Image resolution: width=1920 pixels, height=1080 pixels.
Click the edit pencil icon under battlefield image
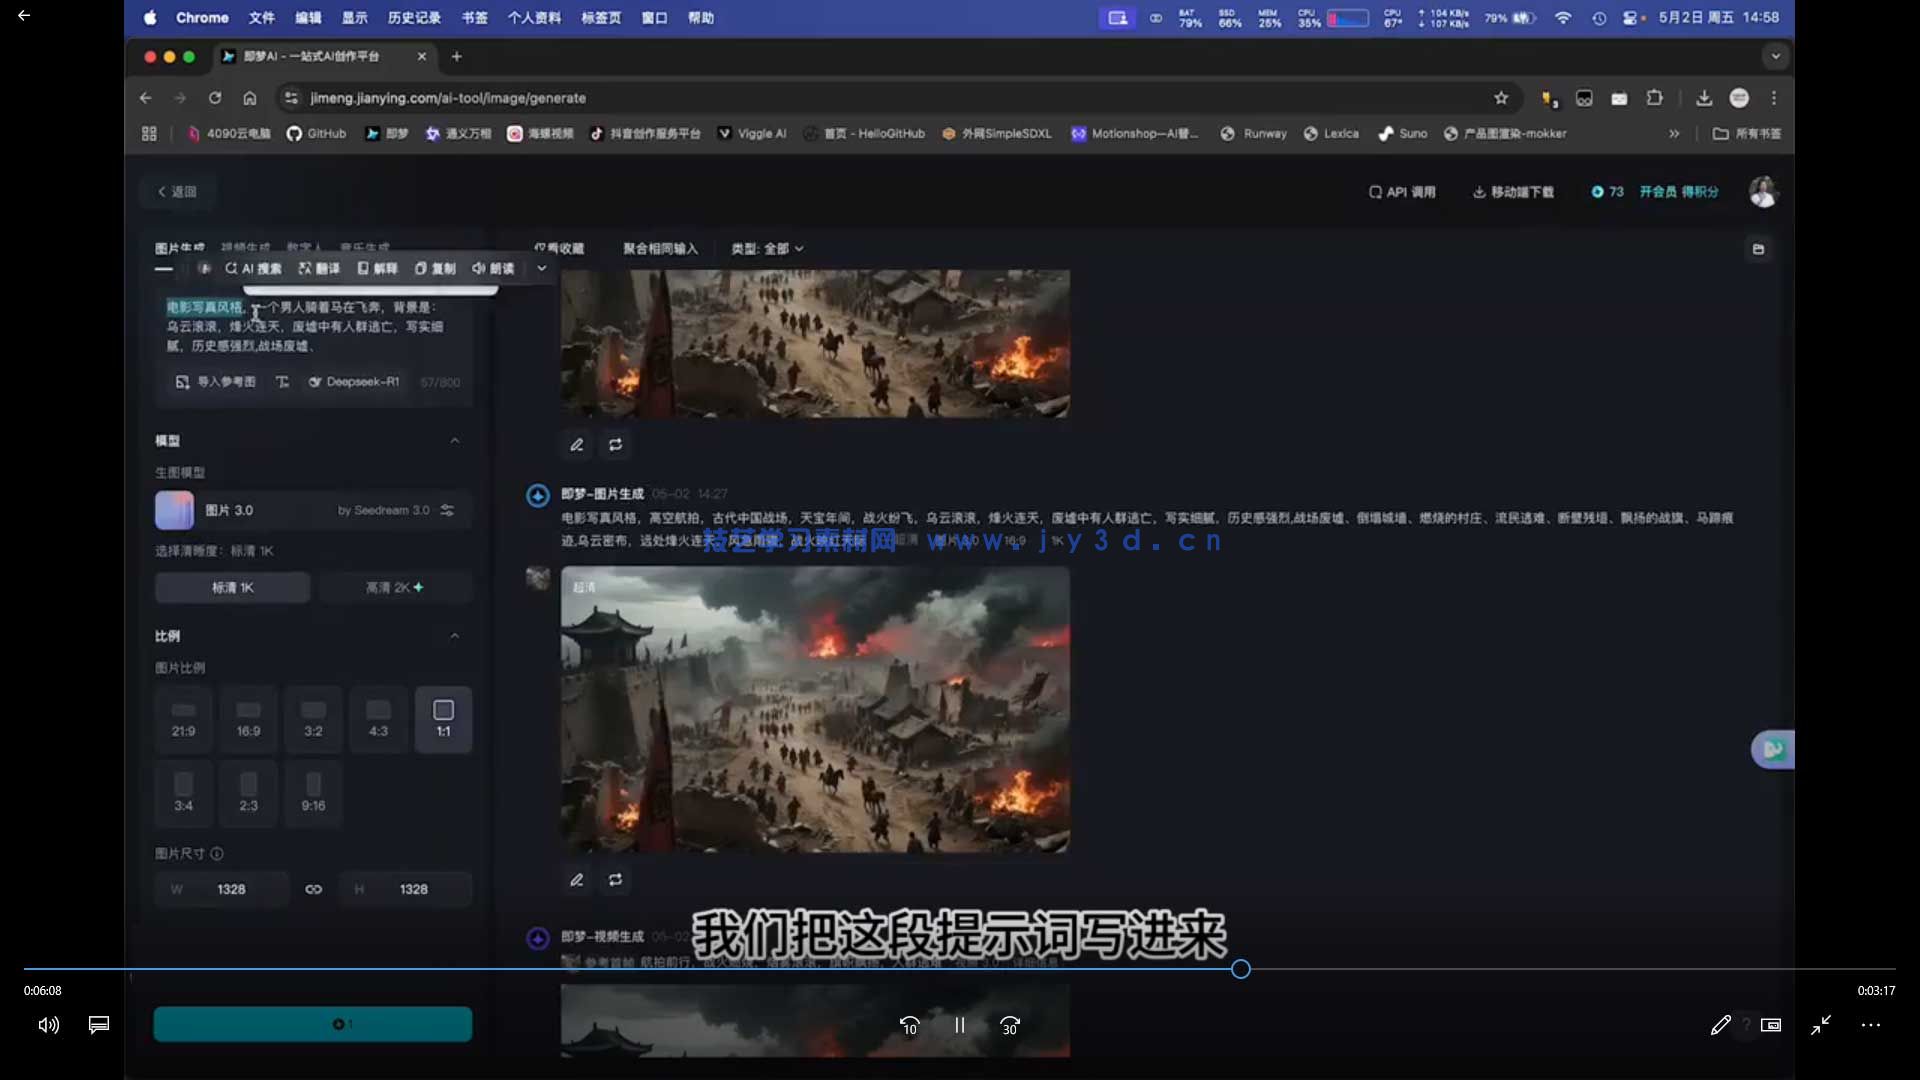[x=577, y=880]
